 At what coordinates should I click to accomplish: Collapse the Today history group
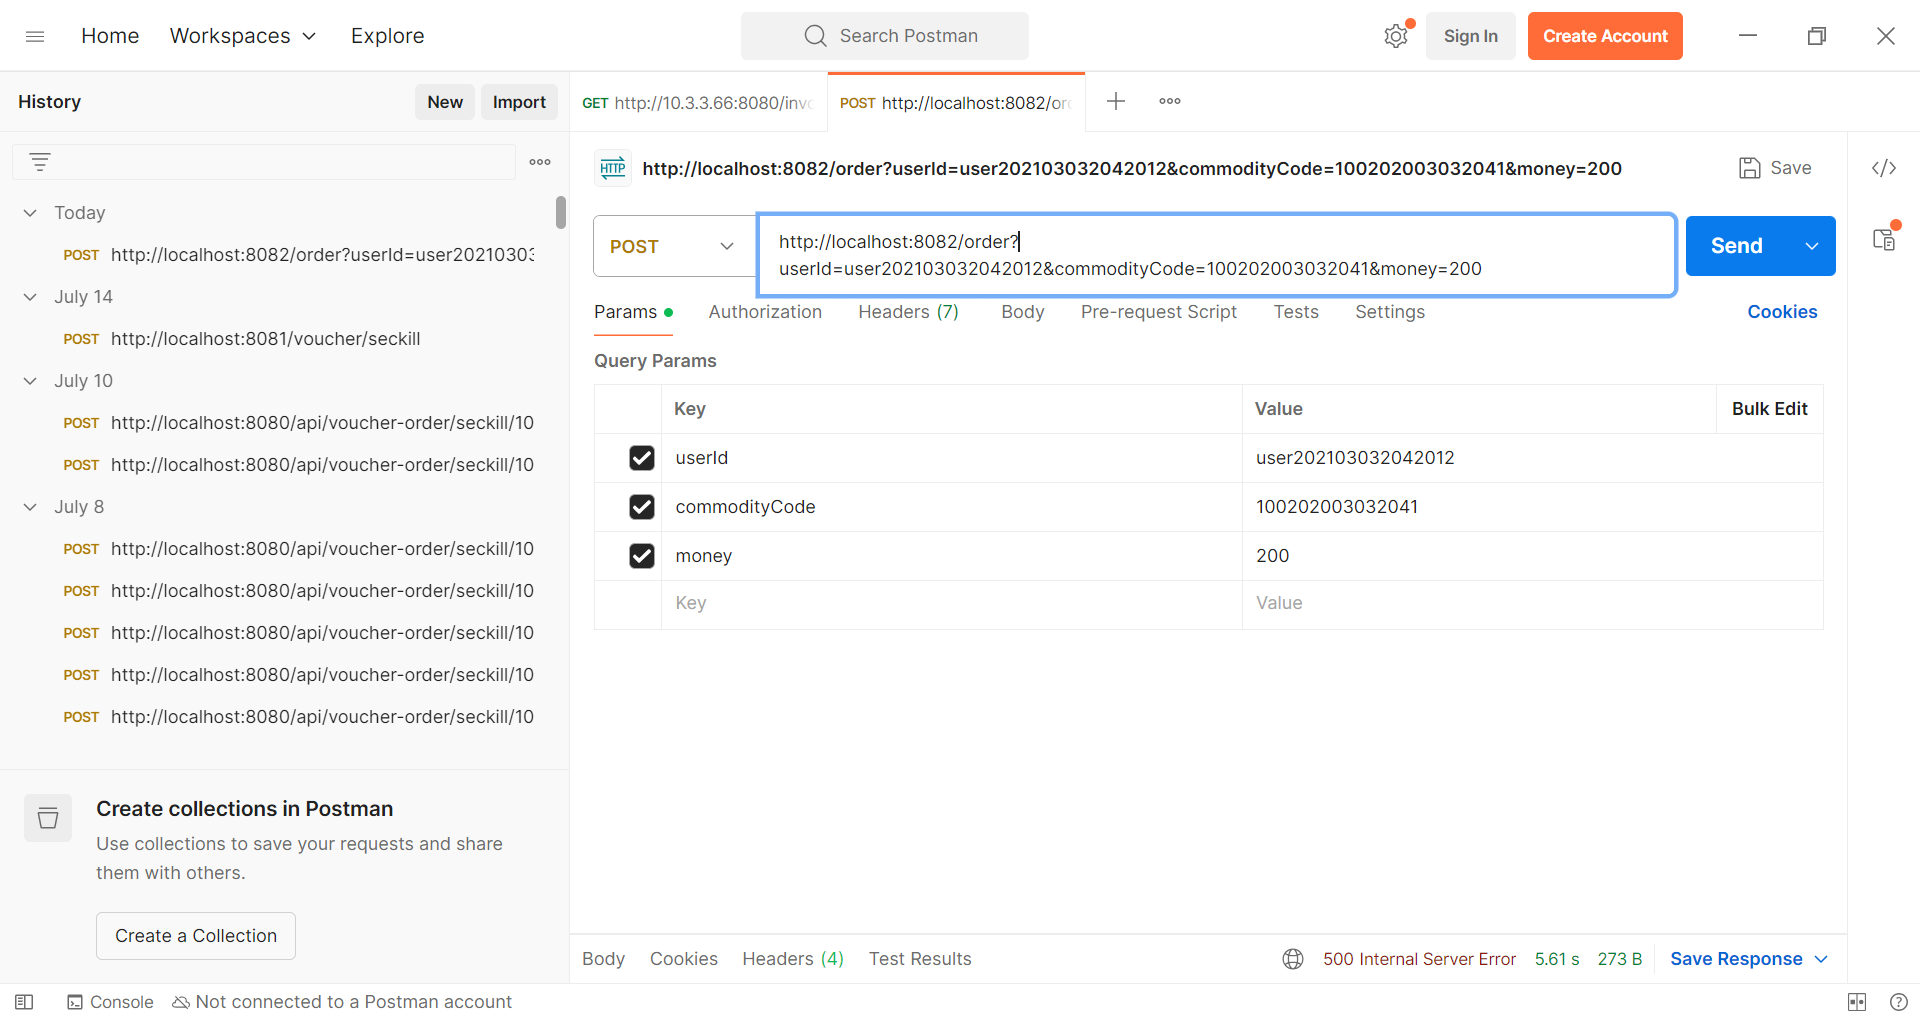coord(30,213)
